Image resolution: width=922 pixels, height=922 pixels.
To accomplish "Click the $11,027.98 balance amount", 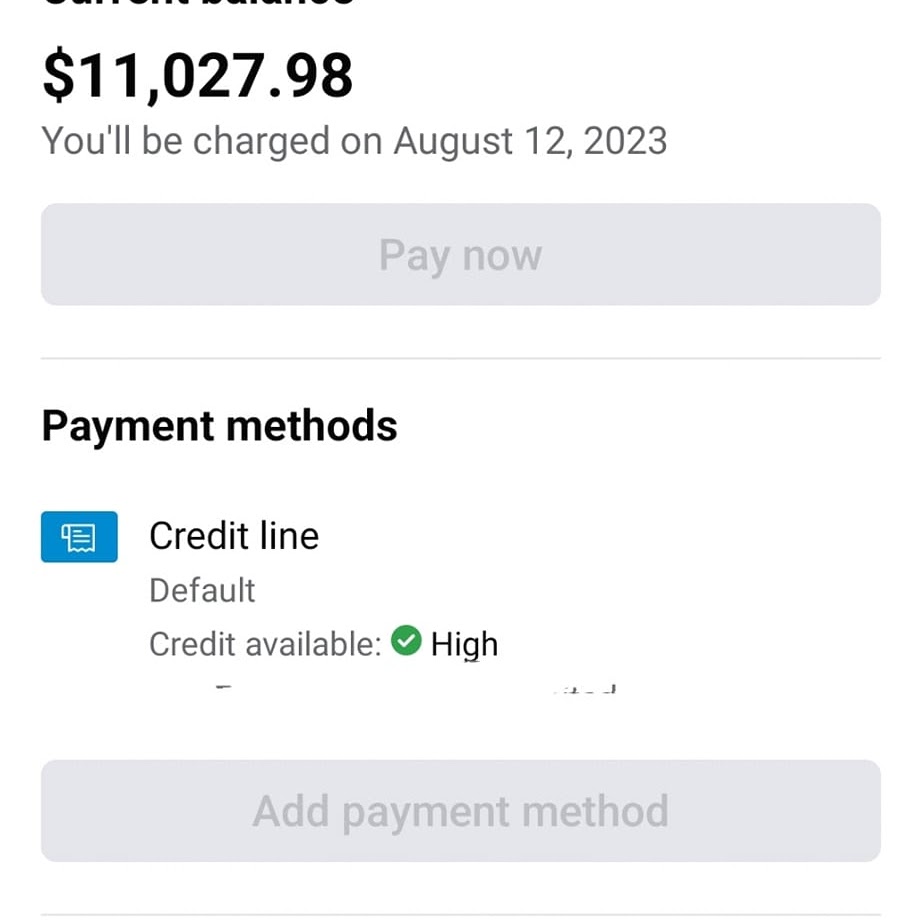I will [198, 76].
